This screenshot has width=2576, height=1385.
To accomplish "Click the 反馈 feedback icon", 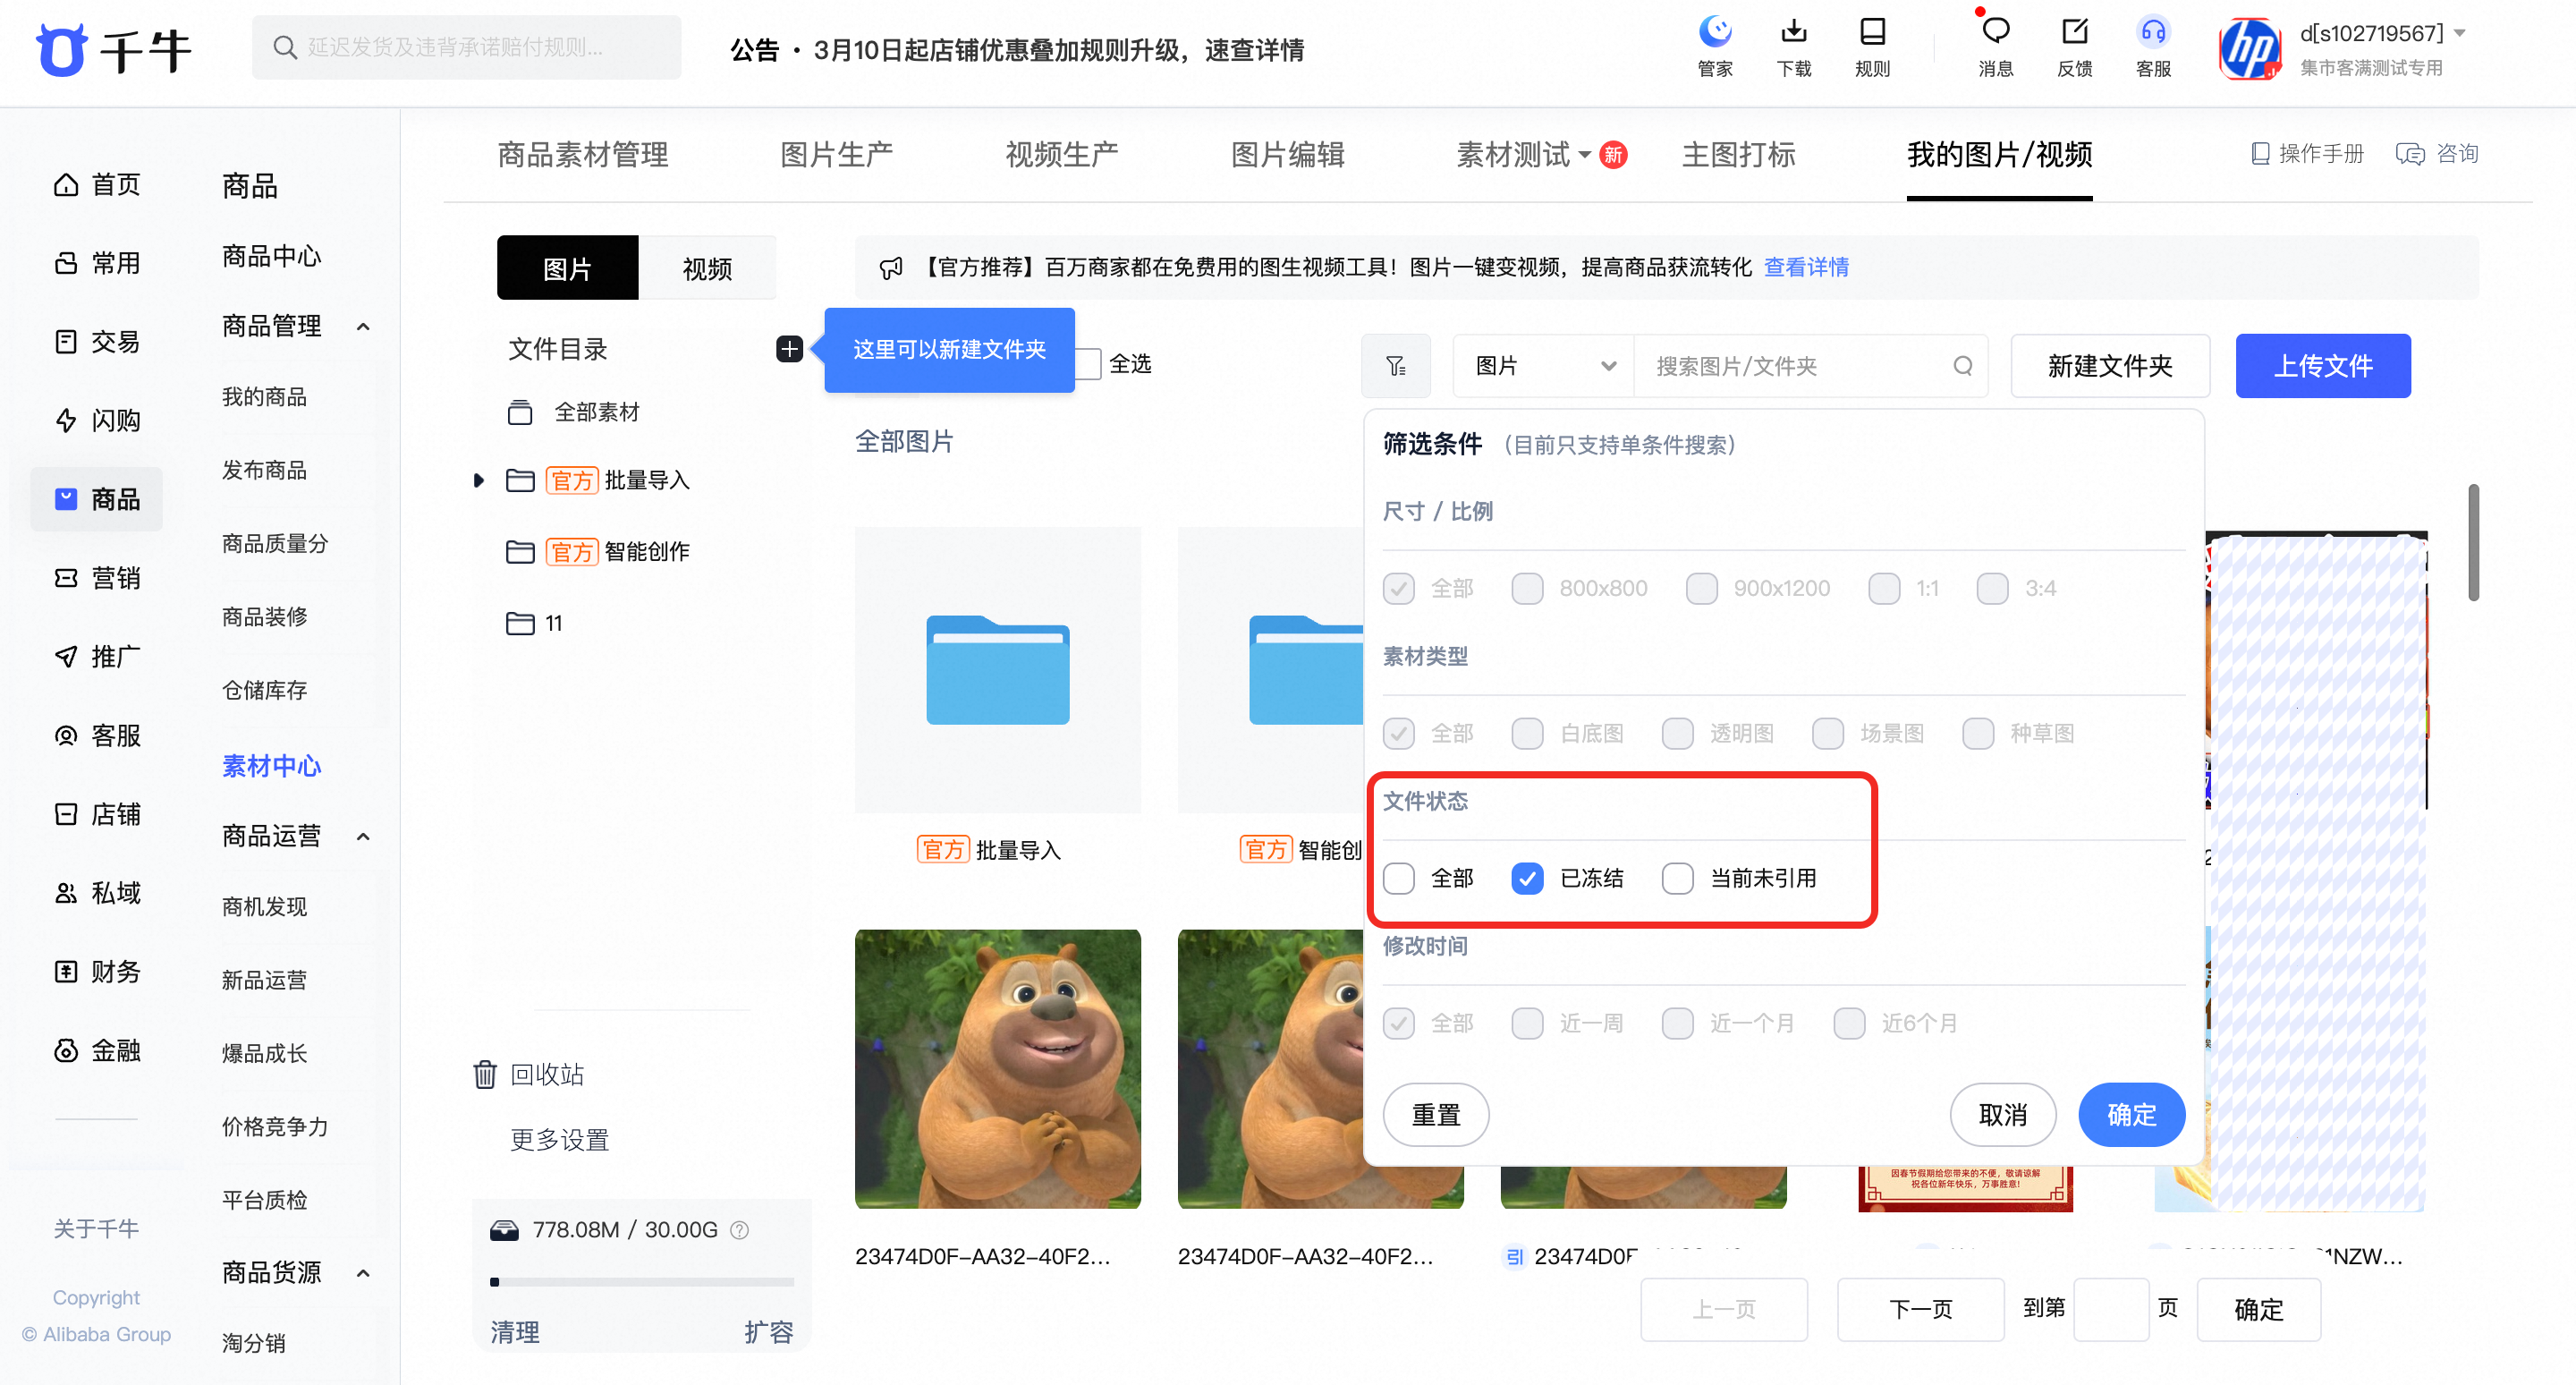I will (2075, 46).
